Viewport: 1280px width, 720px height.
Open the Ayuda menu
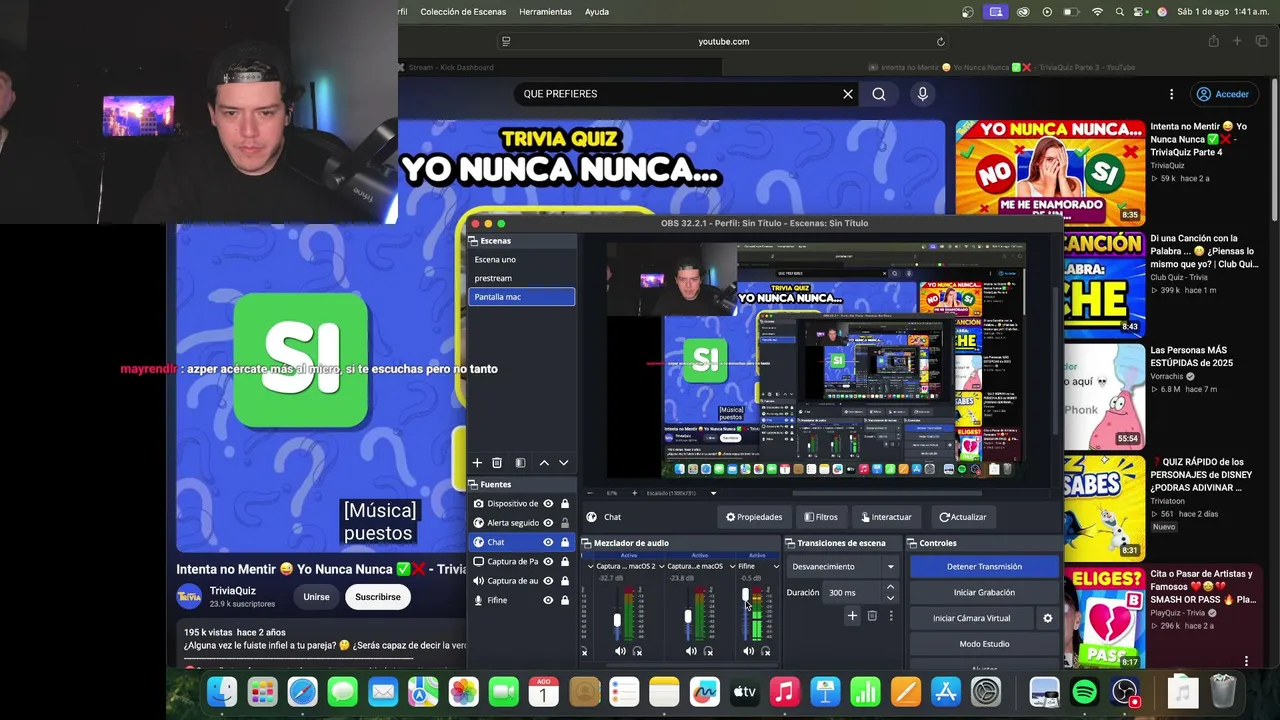tap(597, 12)
